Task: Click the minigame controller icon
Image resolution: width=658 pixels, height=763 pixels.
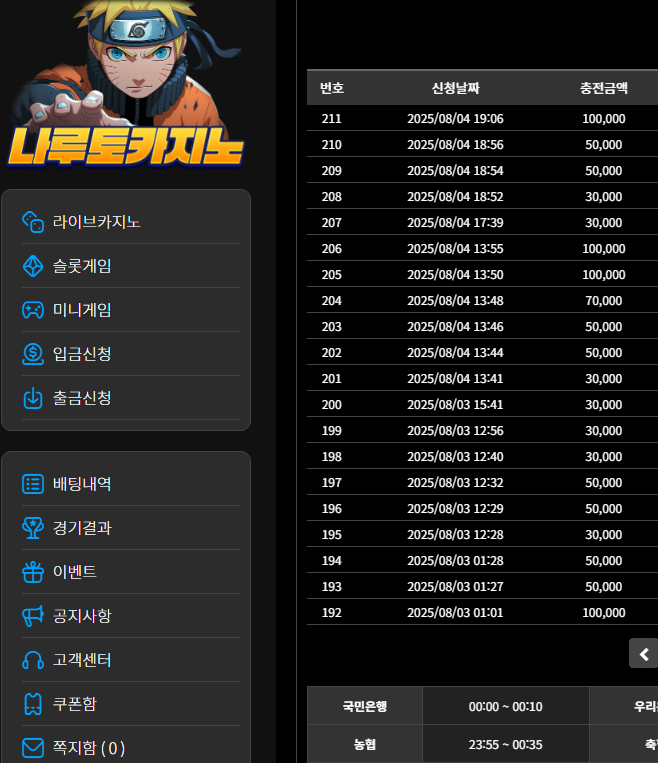Action: pyautogui.click(x=33, y=310)
